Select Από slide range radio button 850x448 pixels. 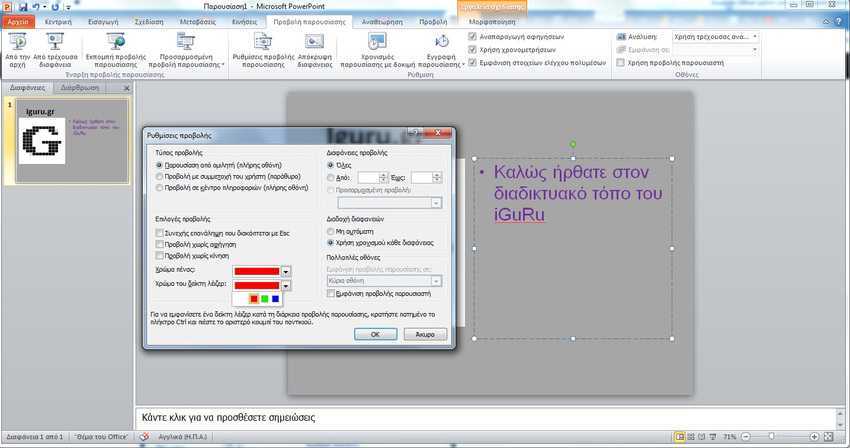(331, 178)
